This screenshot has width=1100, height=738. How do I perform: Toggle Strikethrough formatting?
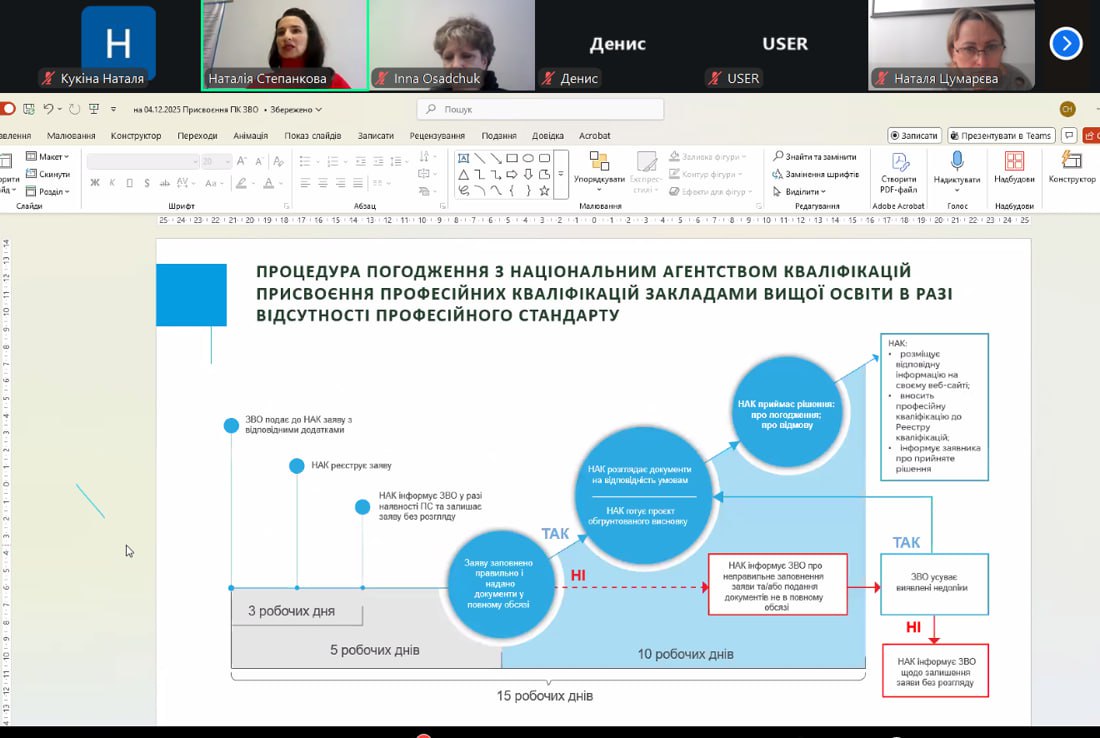(165, 183)
